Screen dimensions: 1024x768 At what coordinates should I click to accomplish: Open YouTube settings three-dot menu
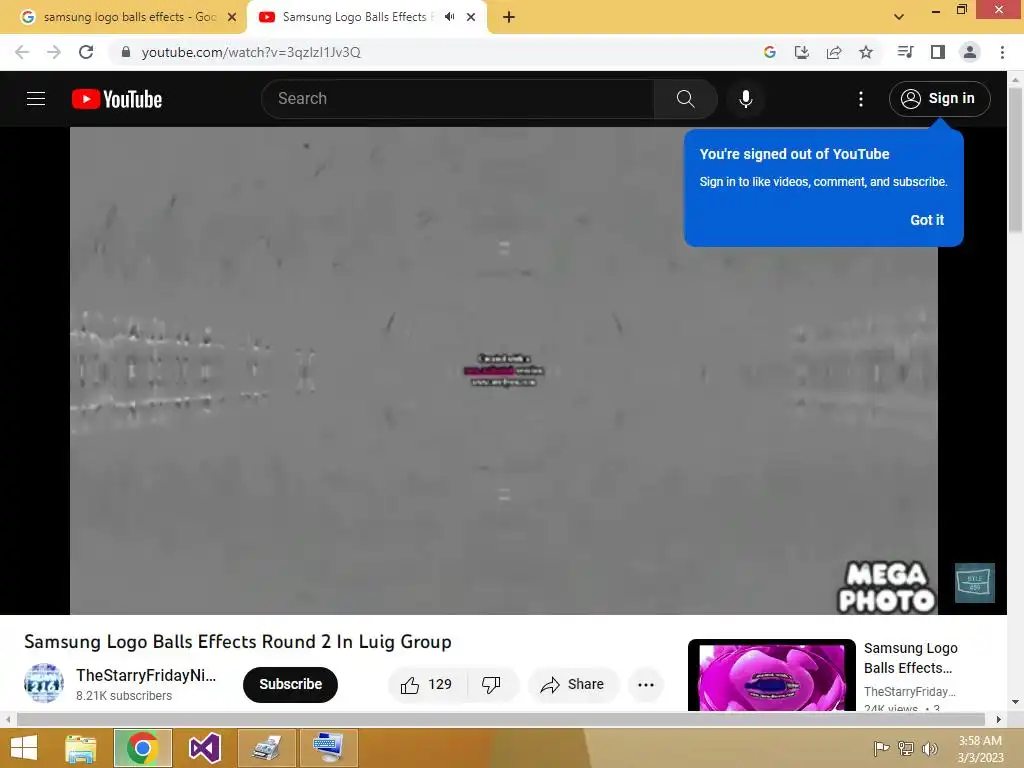[x=861, y=99]
